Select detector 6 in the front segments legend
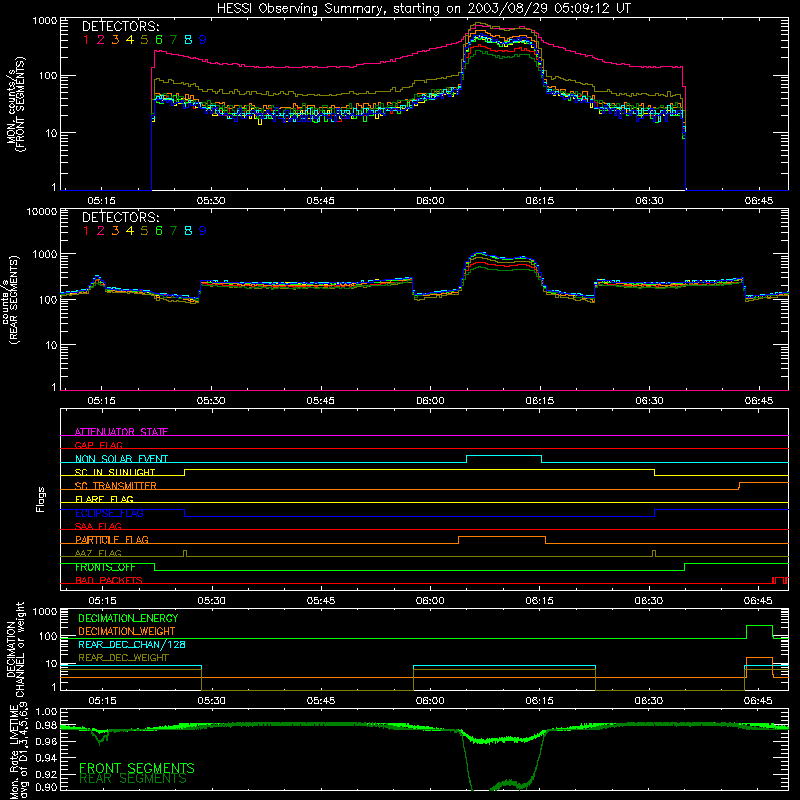This screenshot has width=800, height=800. (x=159, y=40)
